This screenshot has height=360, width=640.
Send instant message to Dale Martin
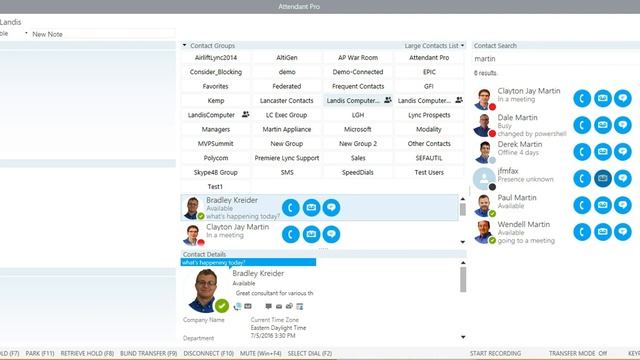click(x=623, y=125)
